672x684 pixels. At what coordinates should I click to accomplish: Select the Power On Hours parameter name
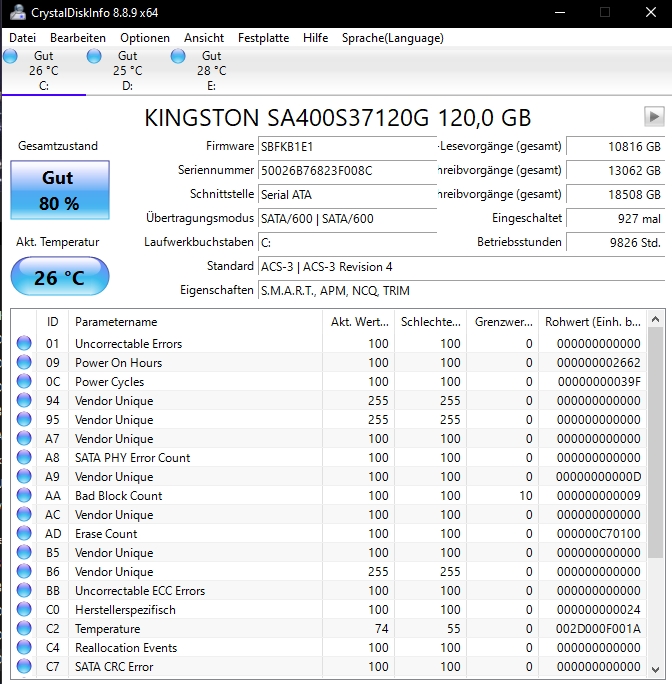[118, 363]
